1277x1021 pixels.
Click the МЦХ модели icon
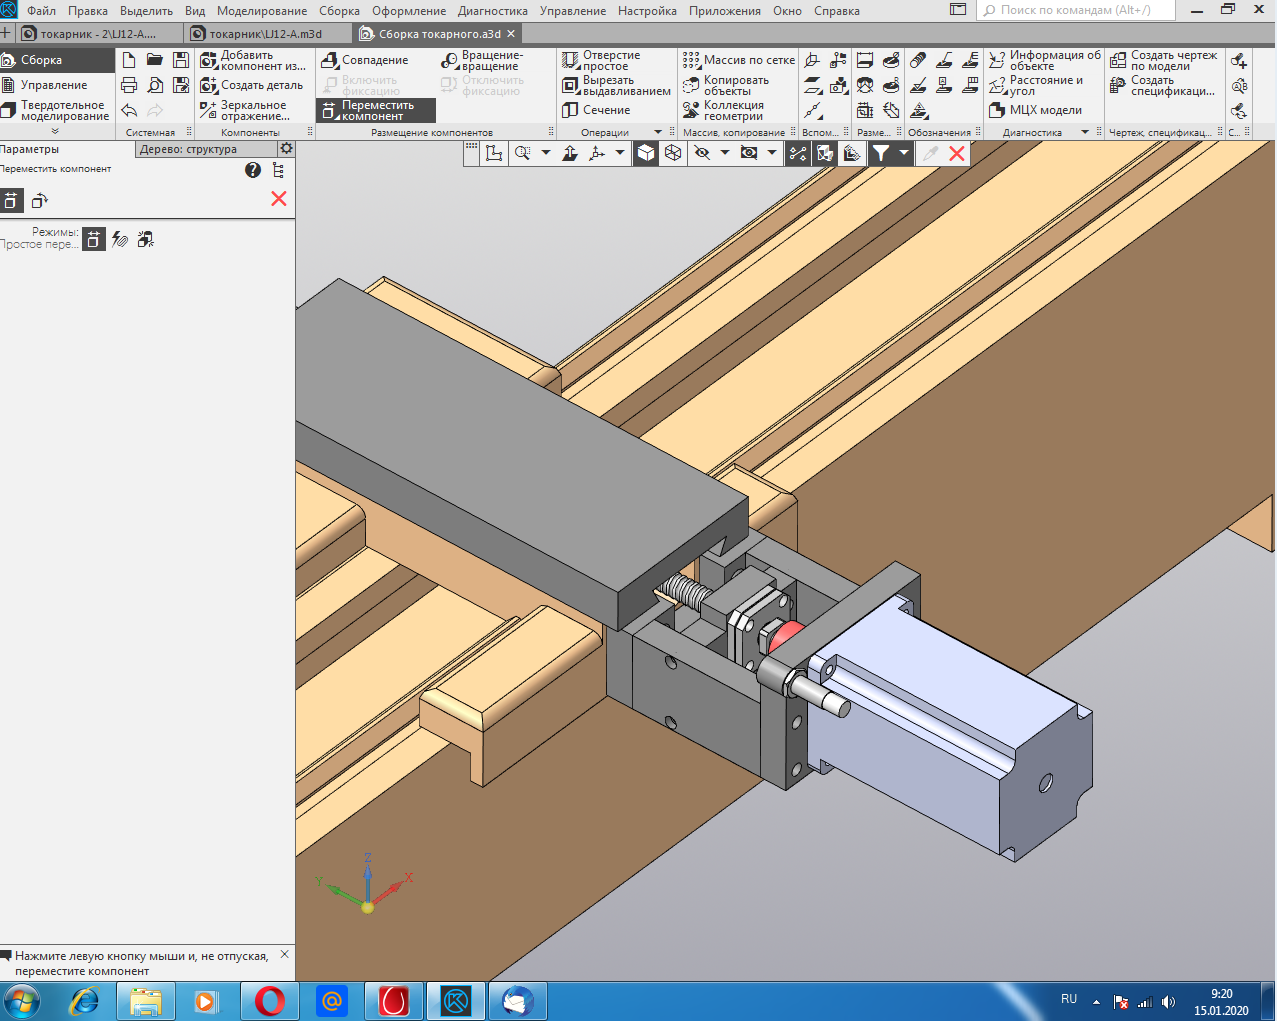pos(997,110)
